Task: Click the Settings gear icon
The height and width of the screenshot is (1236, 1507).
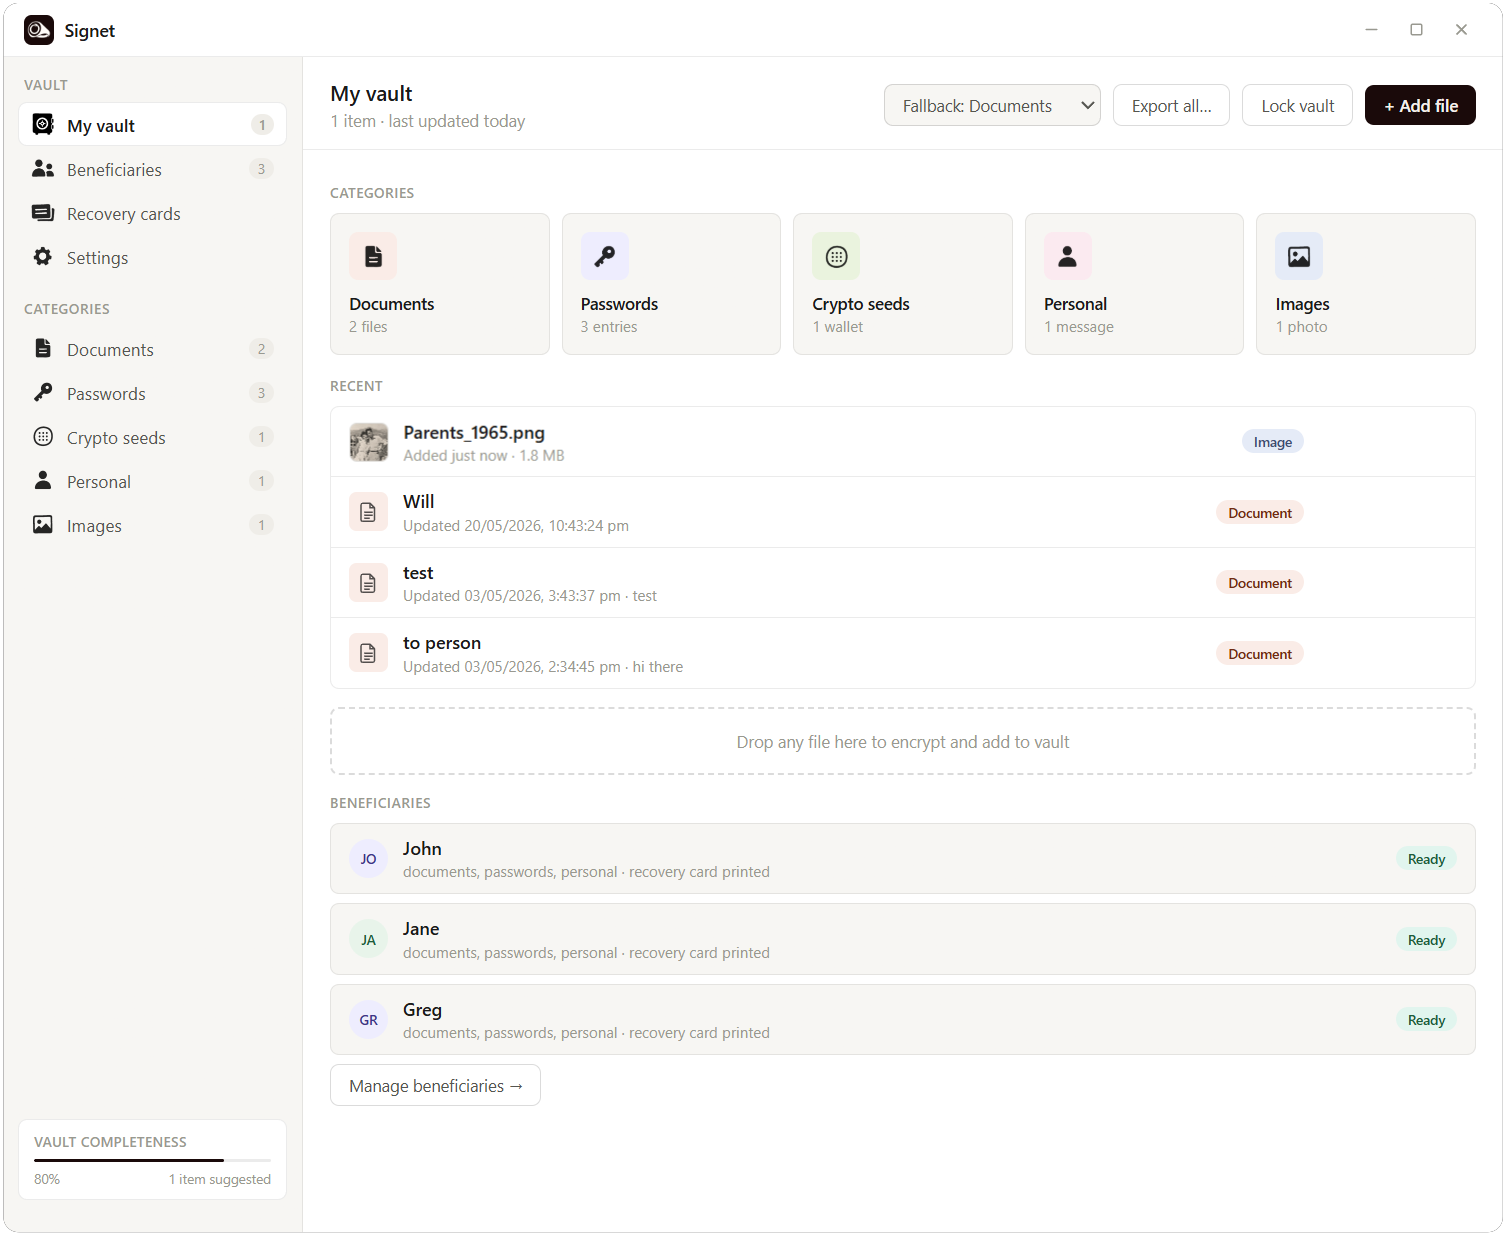Action: (x=43, y=257)
